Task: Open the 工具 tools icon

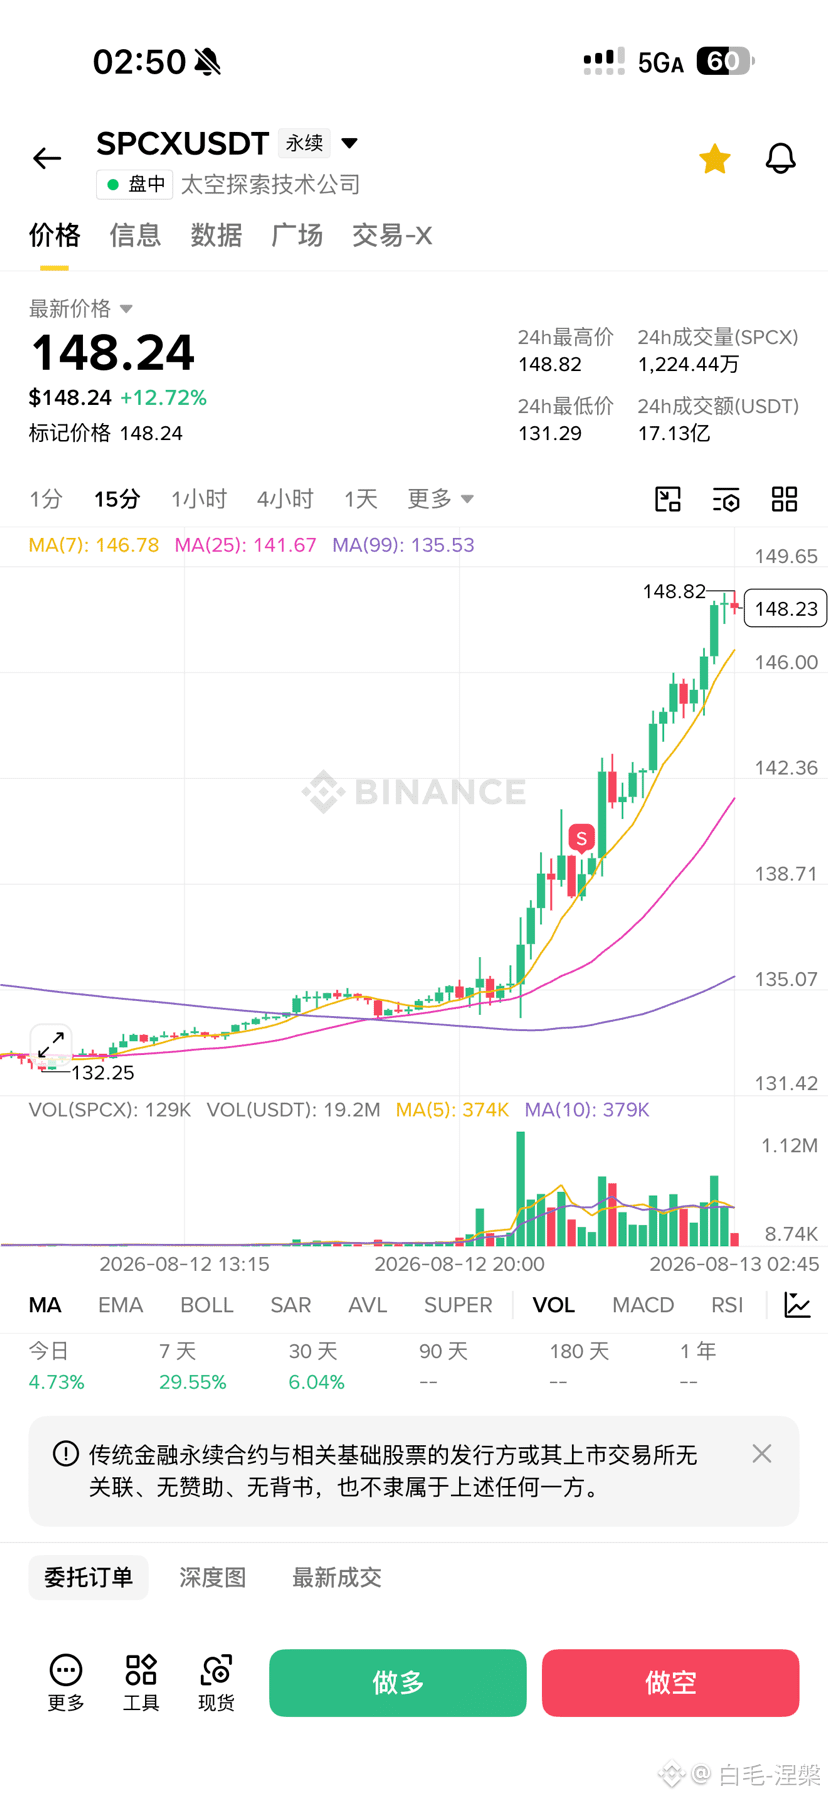Action: pyautogui.click(x=141, y=1682)
